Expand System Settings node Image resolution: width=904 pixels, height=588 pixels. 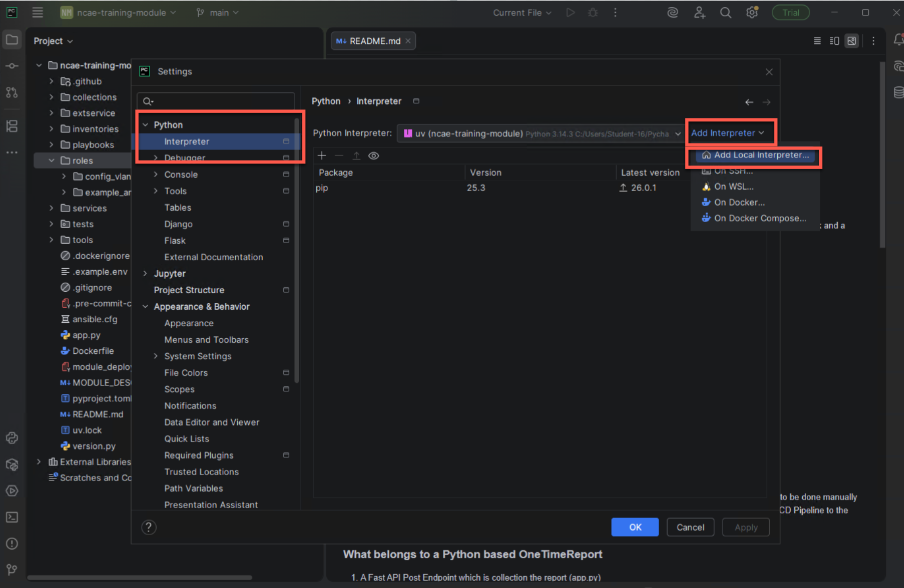pos(156,356)
